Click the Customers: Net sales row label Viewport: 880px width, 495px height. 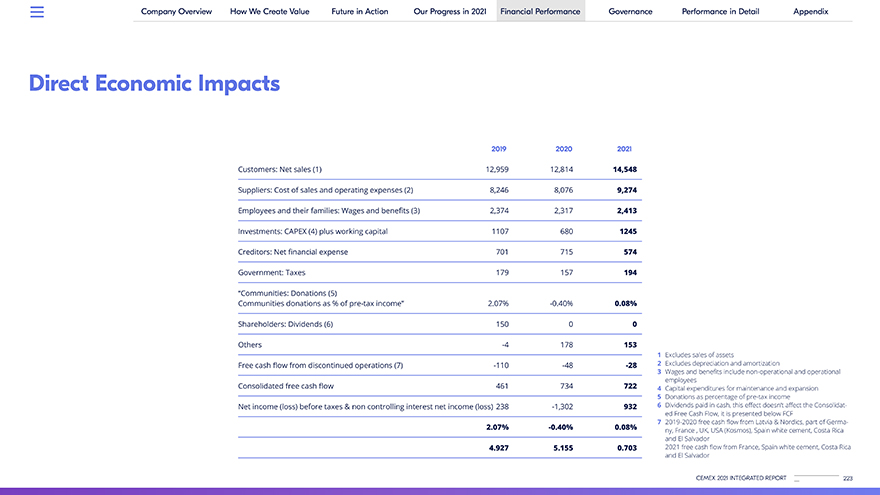(x=280, y=169)
